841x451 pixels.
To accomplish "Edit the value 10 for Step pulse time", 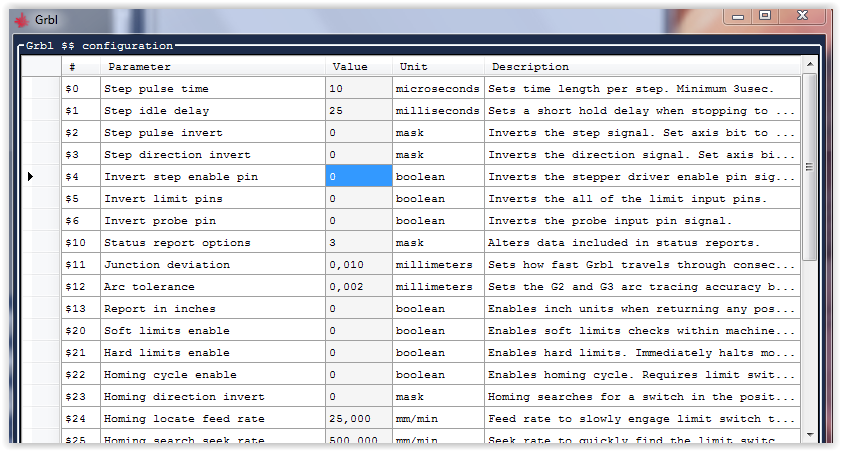I will [x=359, y=88].
